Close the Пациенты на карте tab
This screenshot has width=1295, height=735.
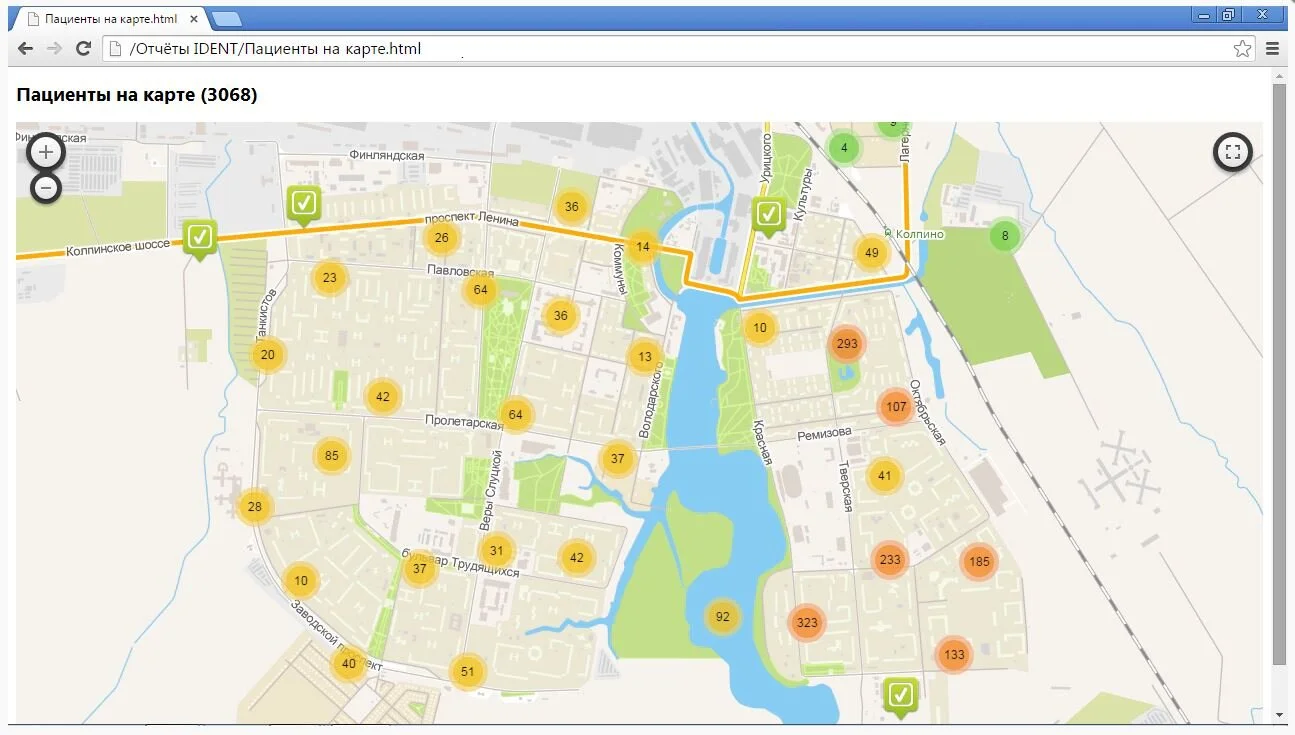tap(194, 19)
